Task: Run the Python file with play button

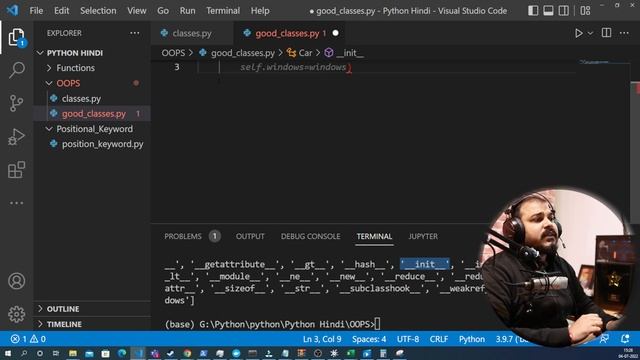Action: pos(579,33)
